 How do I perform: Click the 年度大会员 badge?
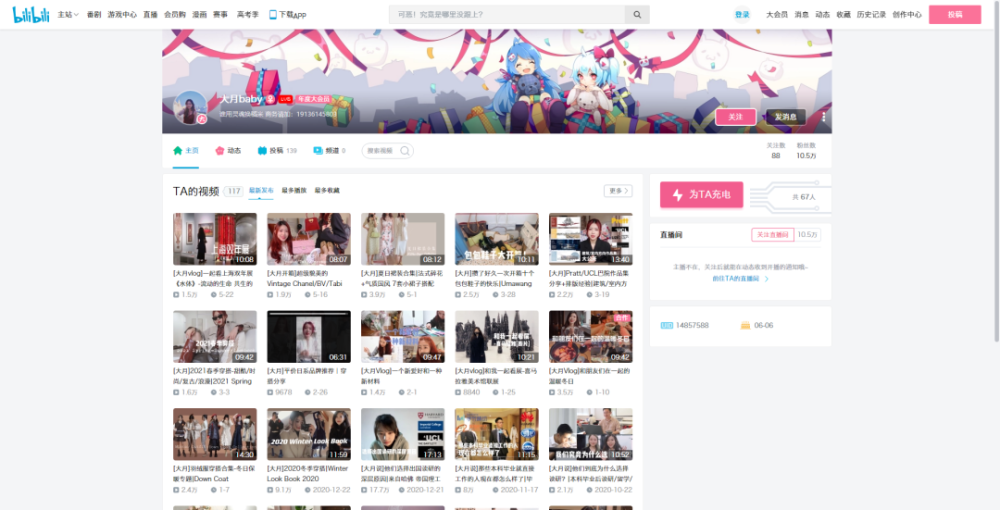pyautogui.click(x=314, y=99)
